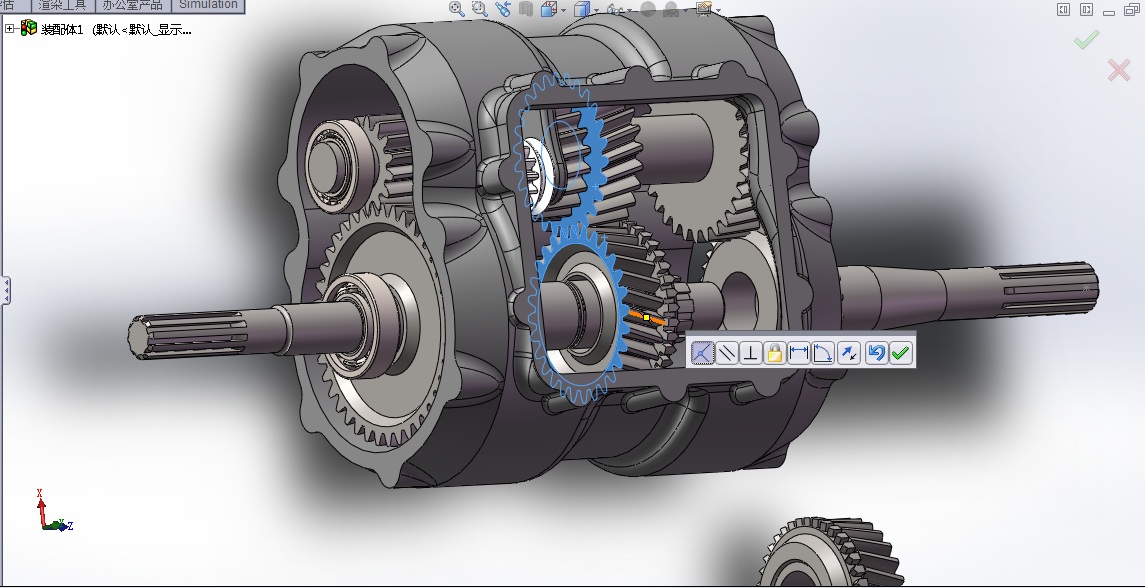Screen dimensions: 1145x588
Task: Click the Zoom to Area magnifier
Action: tap(480, 9)
